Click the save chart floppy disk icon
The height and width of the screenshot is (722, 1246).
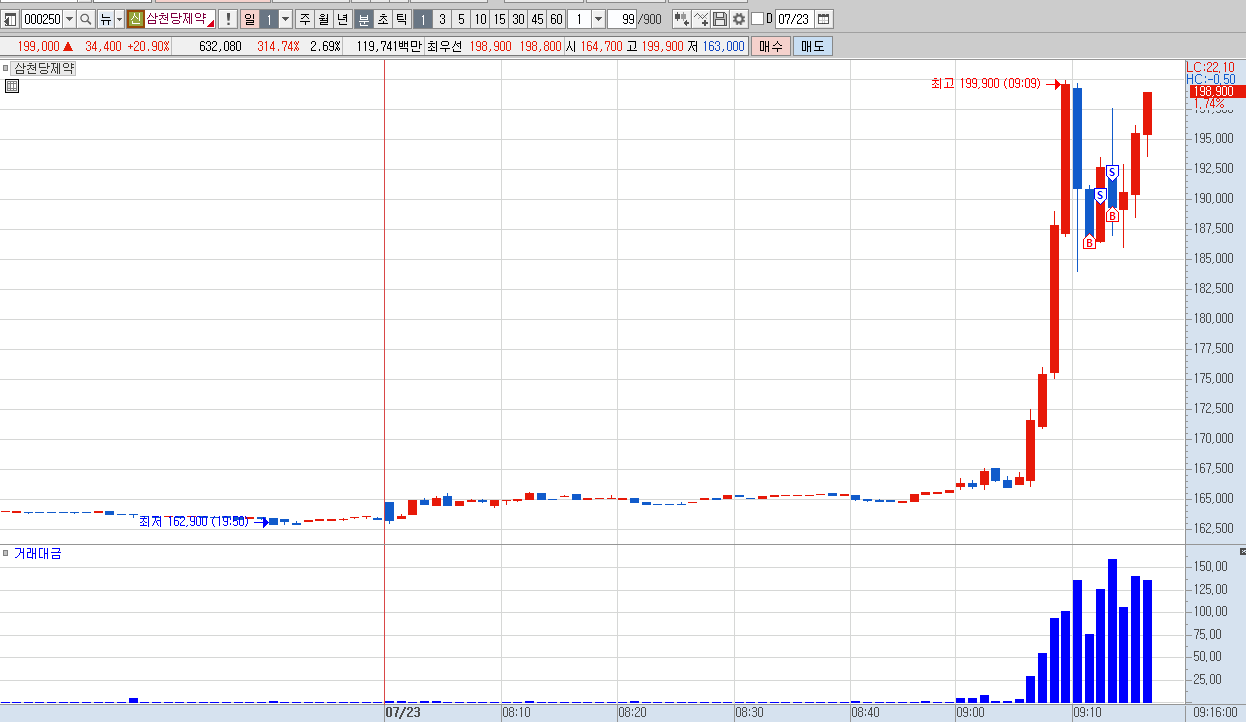(720, 19)
